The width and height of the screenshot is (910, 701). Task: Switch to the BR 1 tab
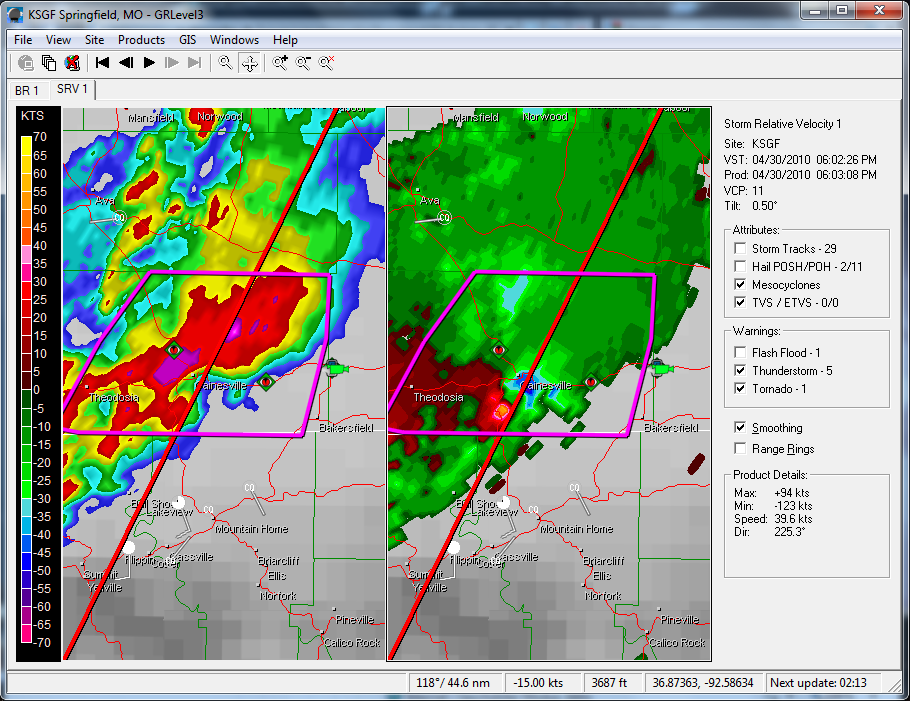27,90
